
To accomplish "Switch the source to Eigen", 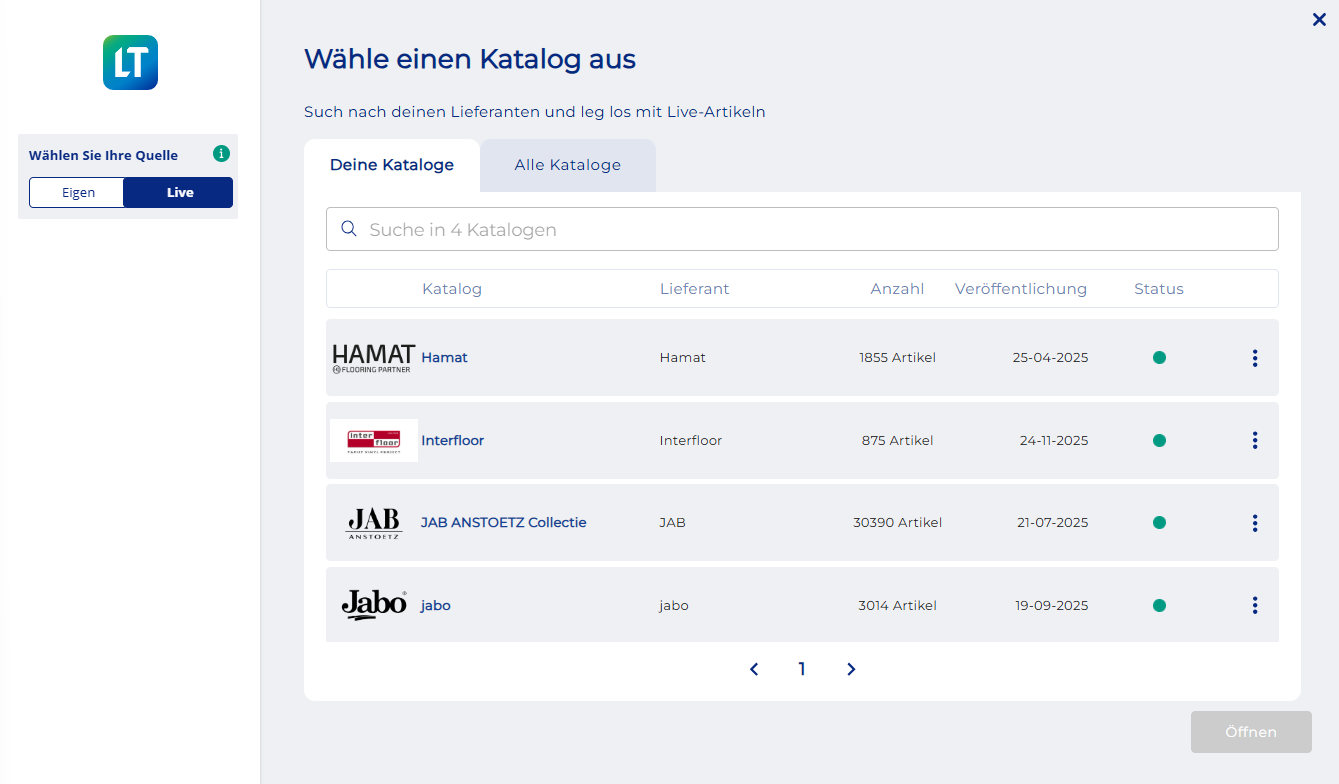I will pyautogui.click(x=77, y=192).
